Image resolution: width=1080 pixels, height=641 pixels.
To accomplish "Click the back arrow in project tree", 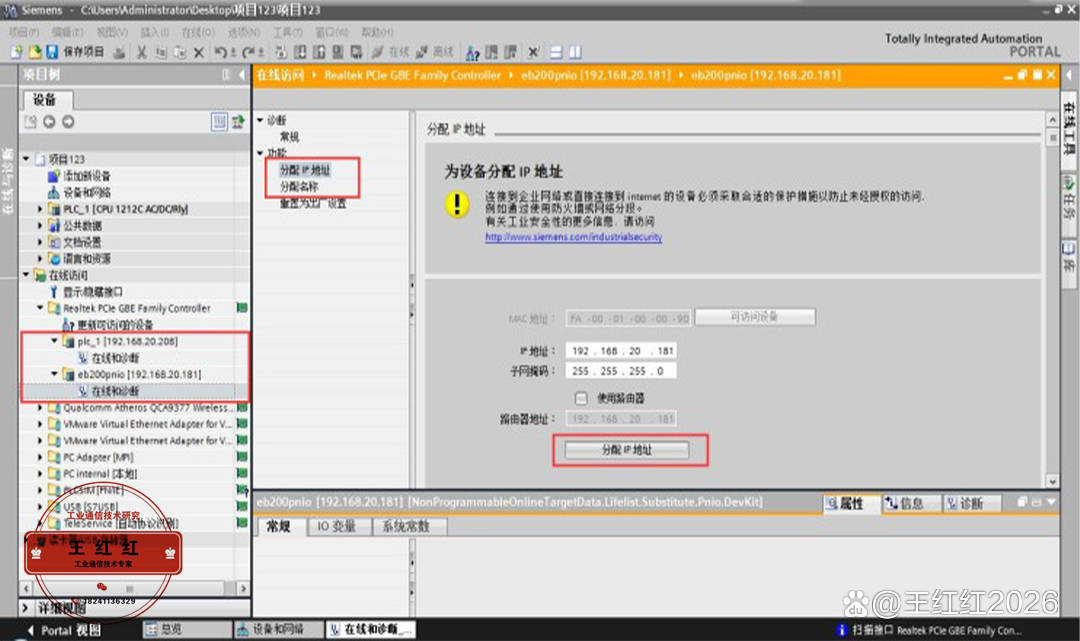I will tap(49, 122).
